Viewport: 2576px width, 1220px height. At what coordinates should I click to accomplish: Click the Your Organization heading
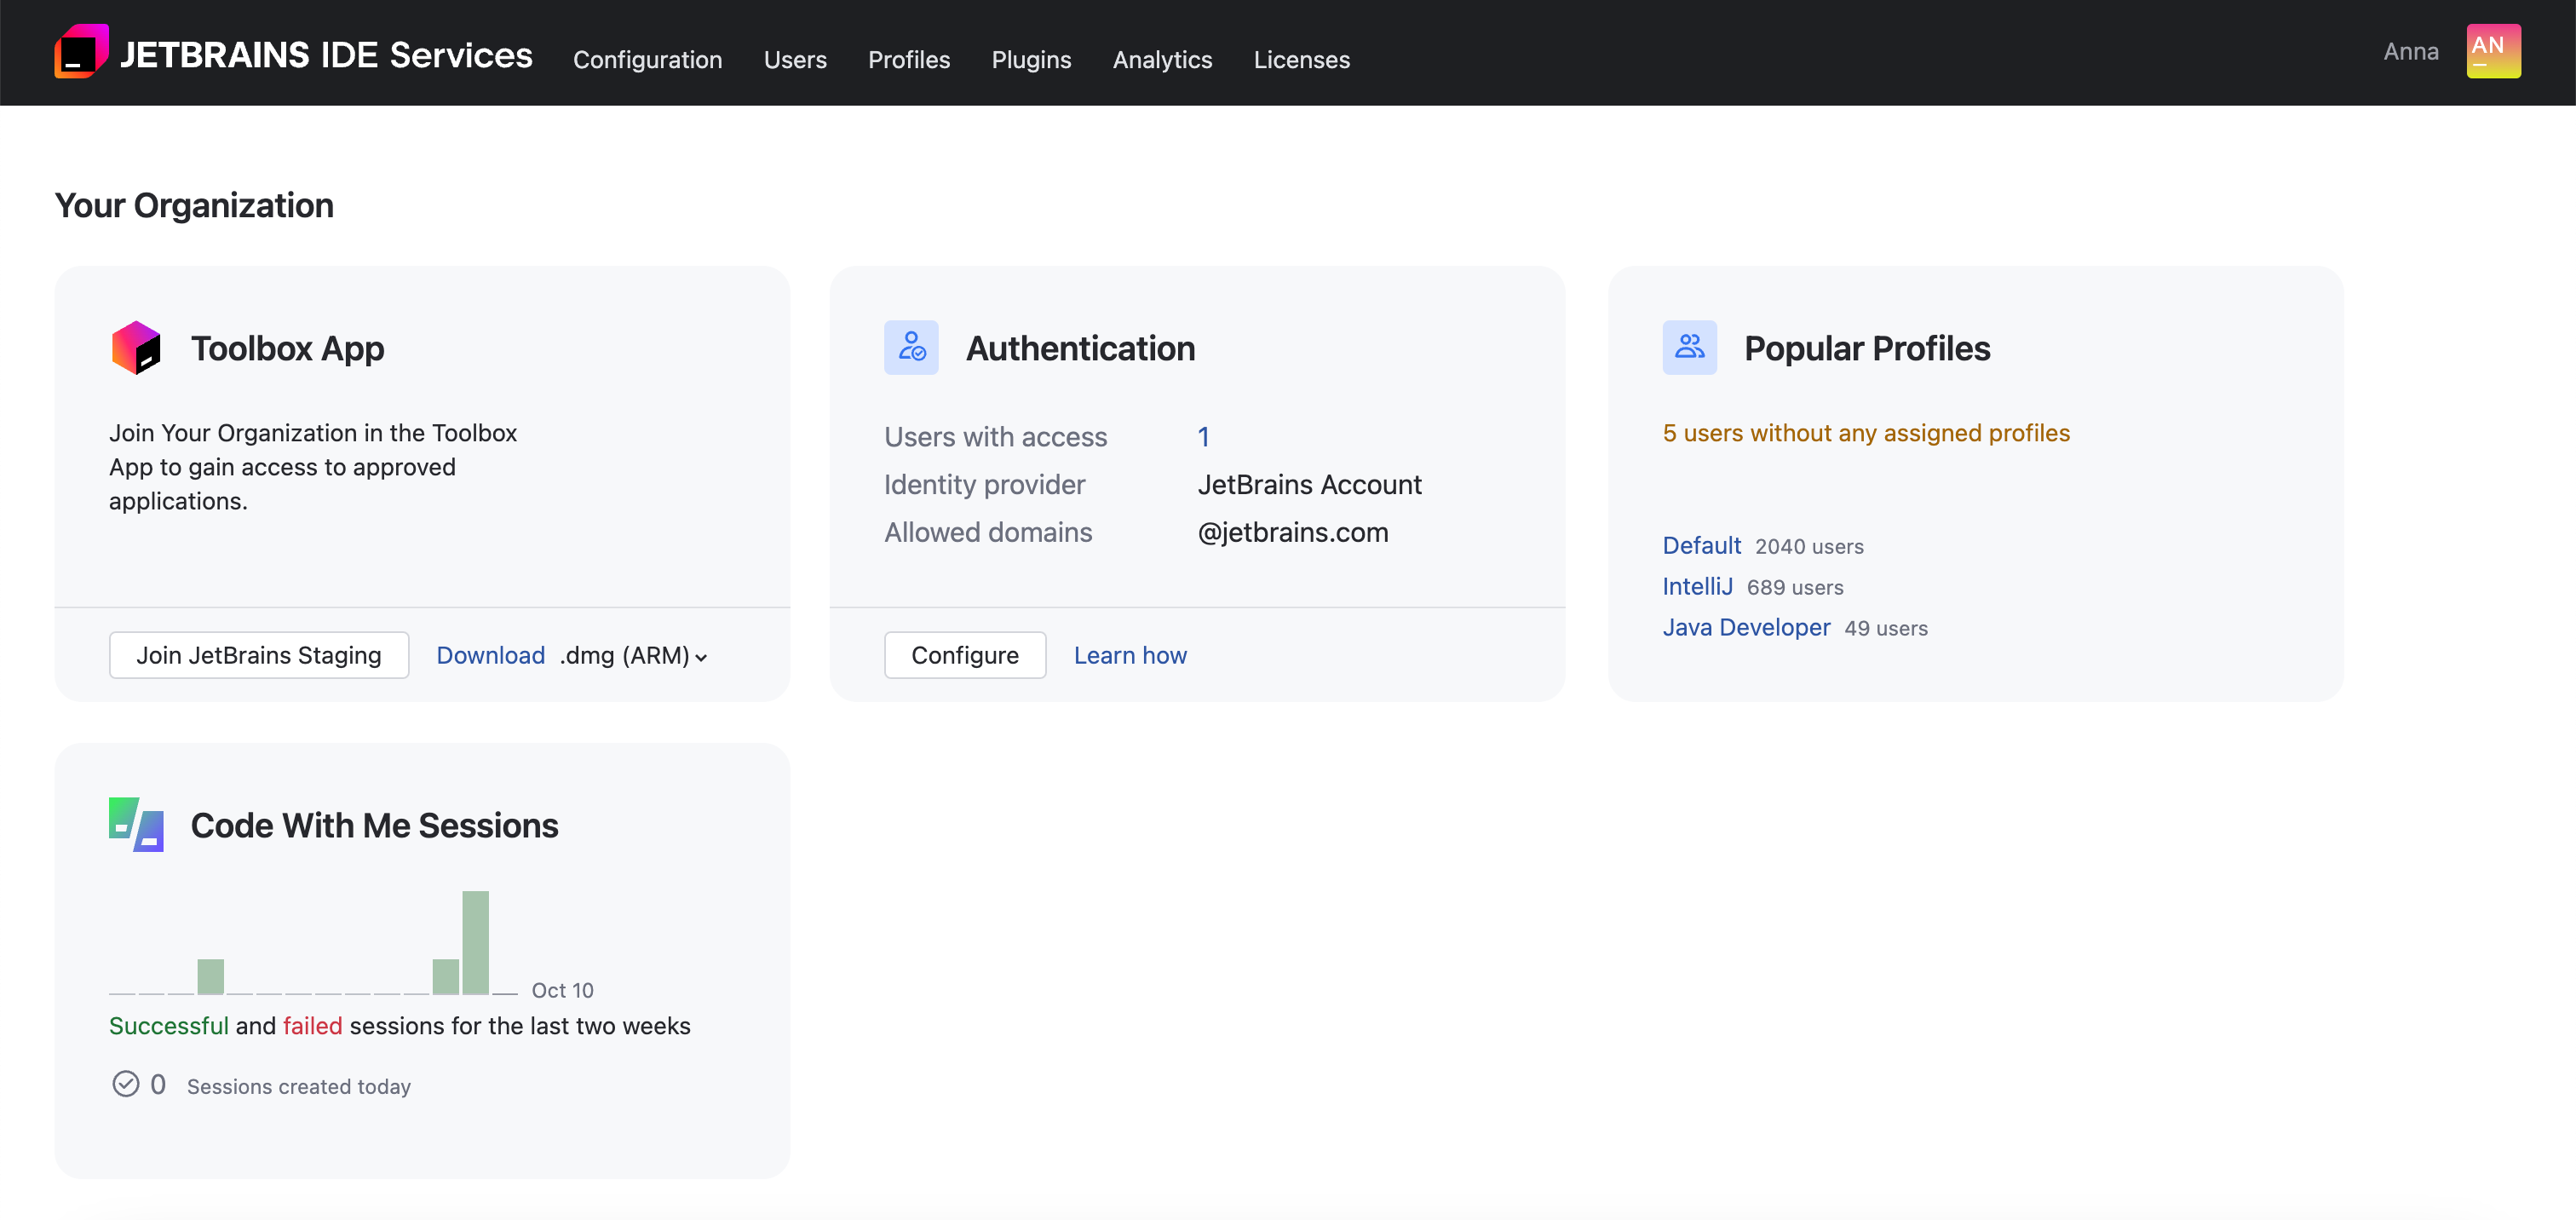coord(194,205)
